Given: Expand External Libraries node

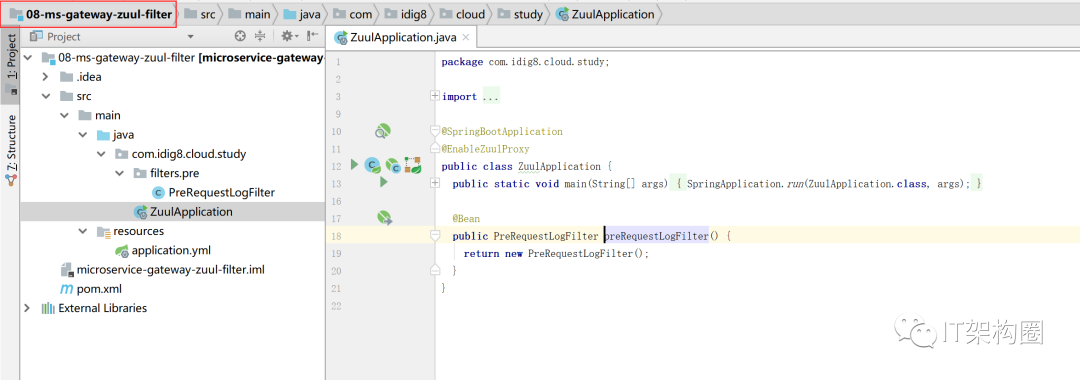Looking at the screenshot, I should (x=28, y=308).
